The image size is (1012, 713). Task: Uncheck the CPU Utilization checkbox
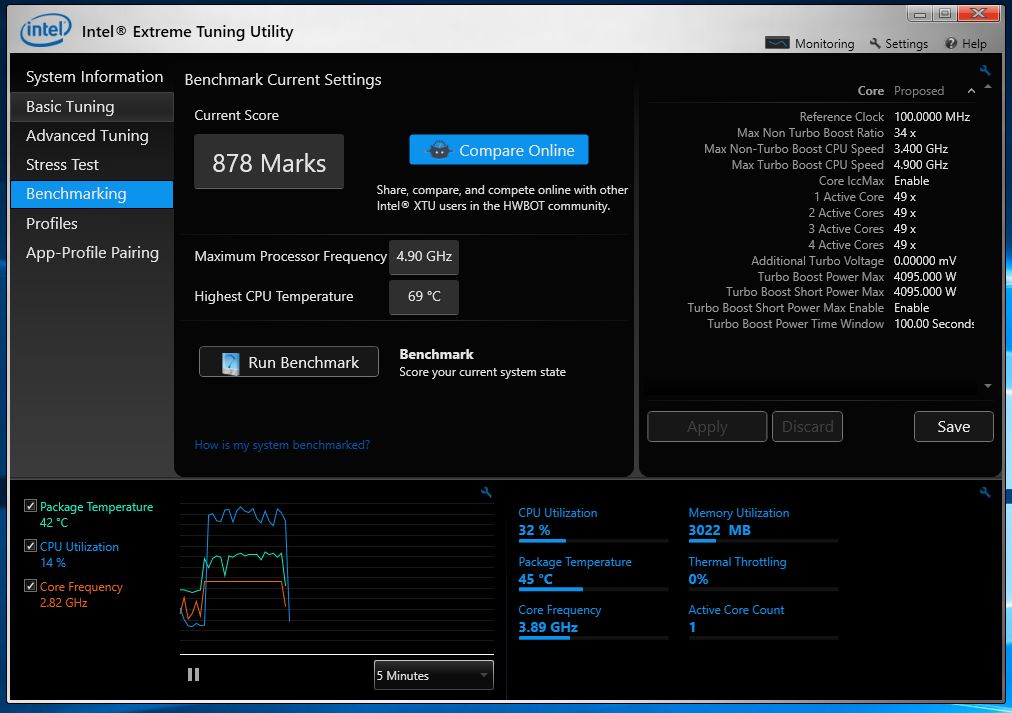tap(30, 546)
